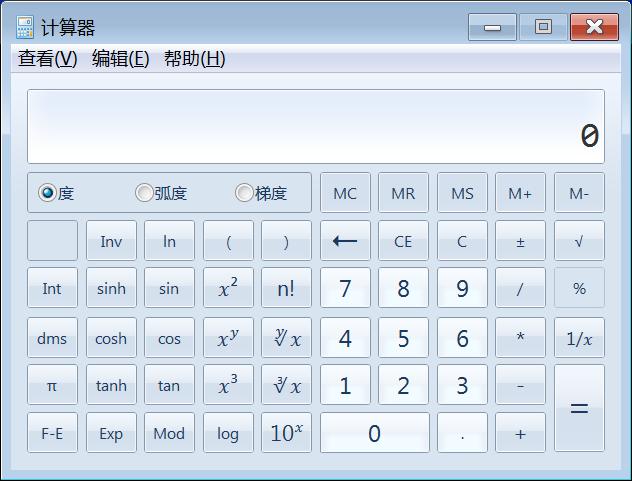Click the √ square root button
Screen dimensions: 632x481
(x=579, y=241)
